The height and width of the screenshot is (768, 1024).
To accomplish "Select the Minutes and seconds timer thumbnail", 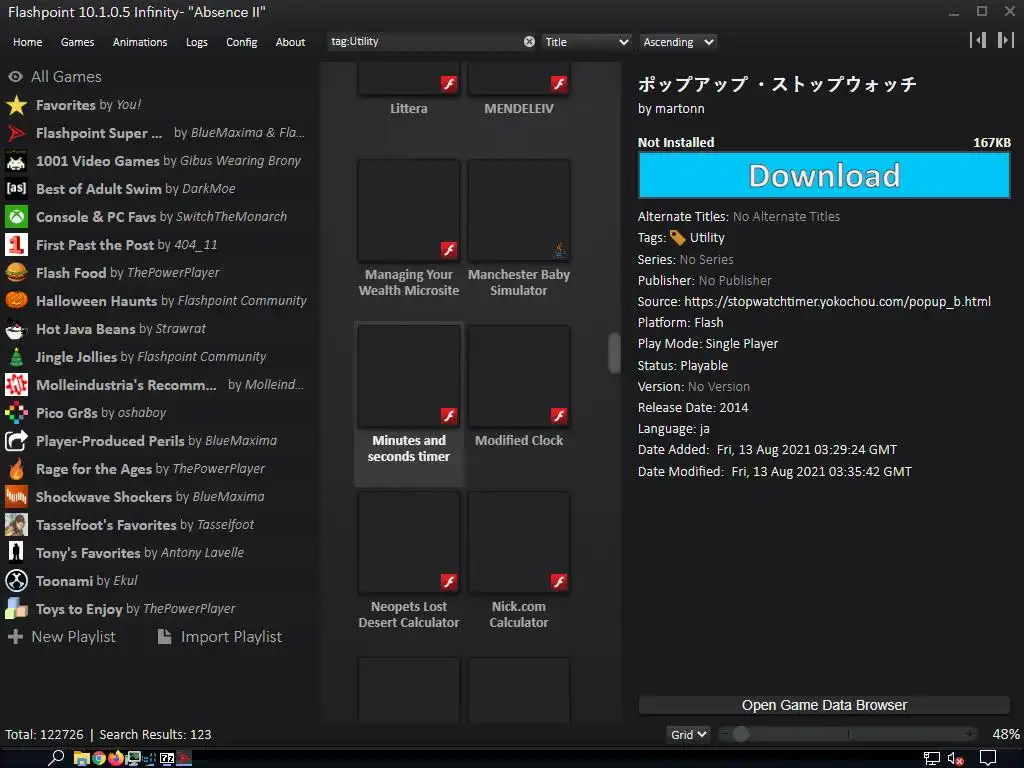I will (409, 377).
